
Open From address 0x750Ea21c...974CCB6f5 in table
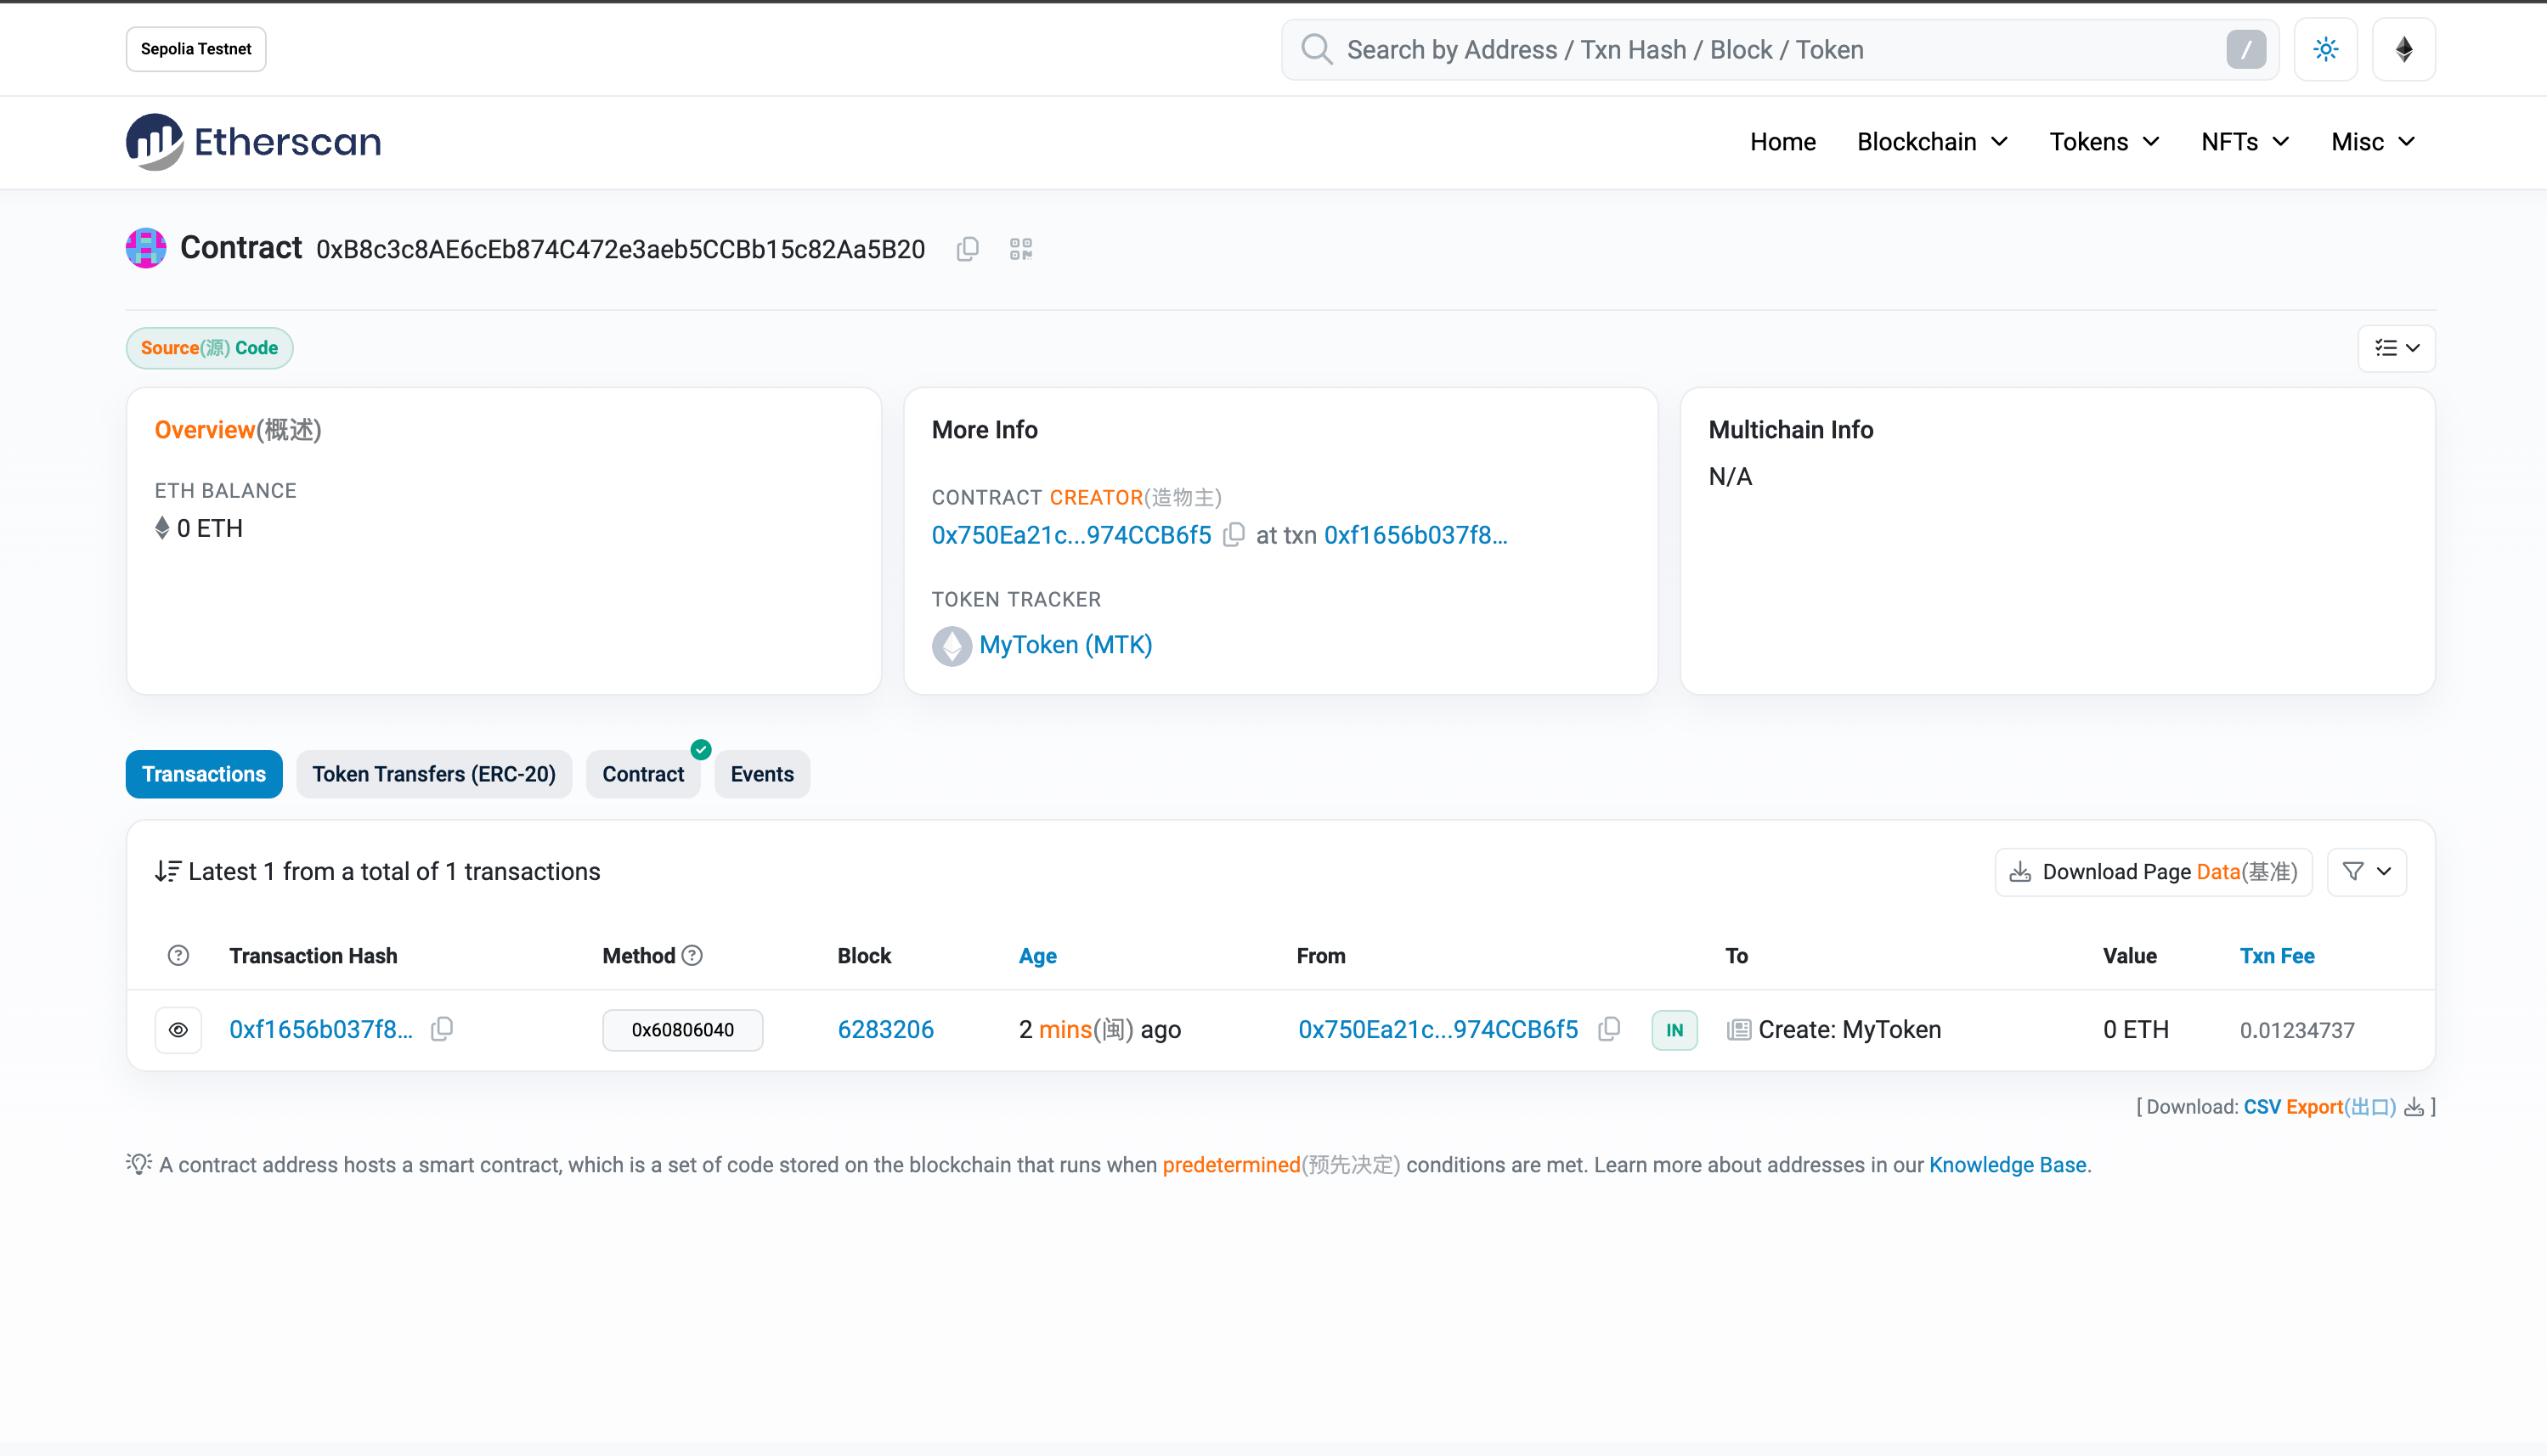pyautogui.click(x=1438, y=1029)
